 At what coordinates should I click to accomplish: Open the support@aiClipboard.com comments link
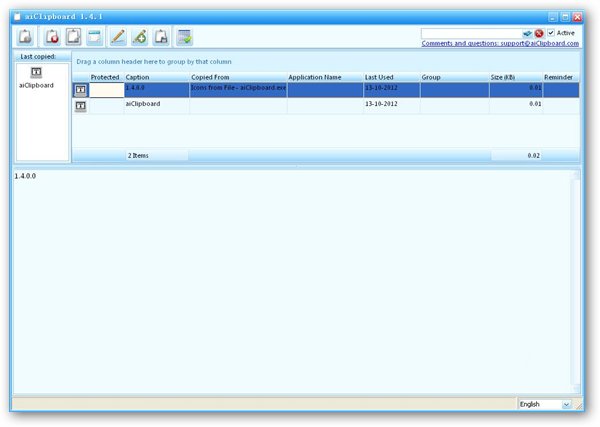click(x=500, y=43)
